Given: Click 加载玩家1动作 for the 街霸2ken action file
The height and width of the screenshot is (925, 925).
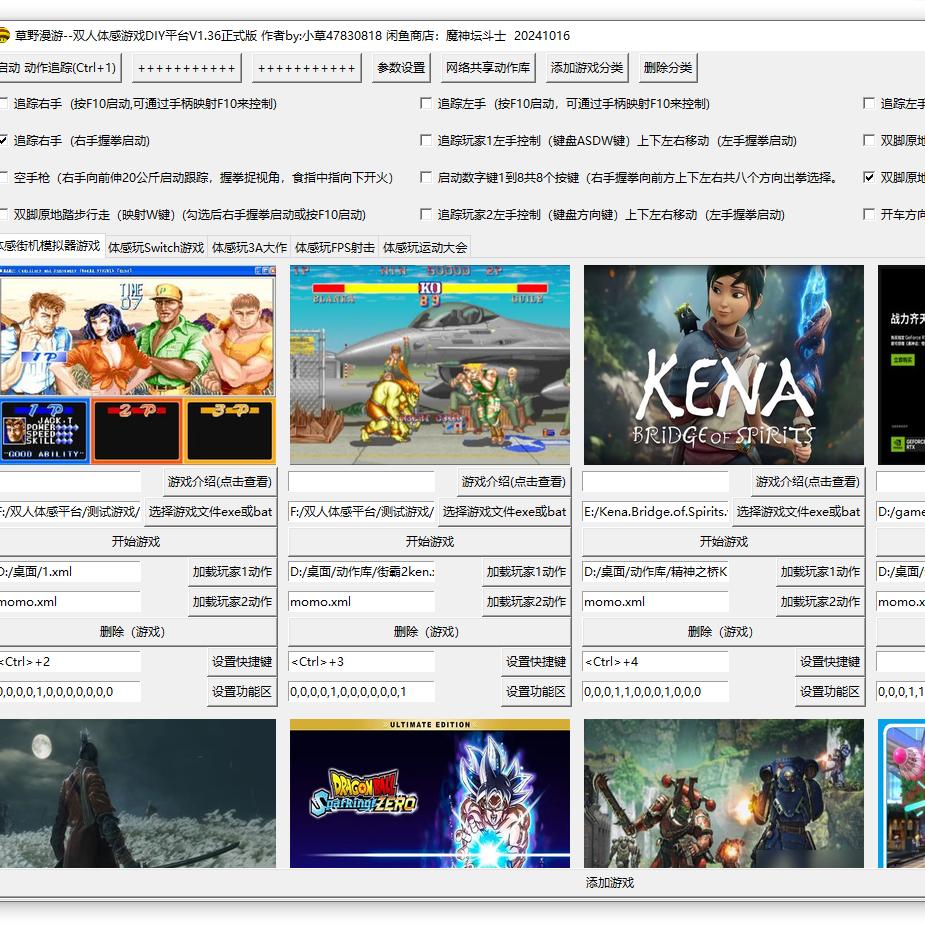Looking at the screenshot, I should (x=526, y=572).
